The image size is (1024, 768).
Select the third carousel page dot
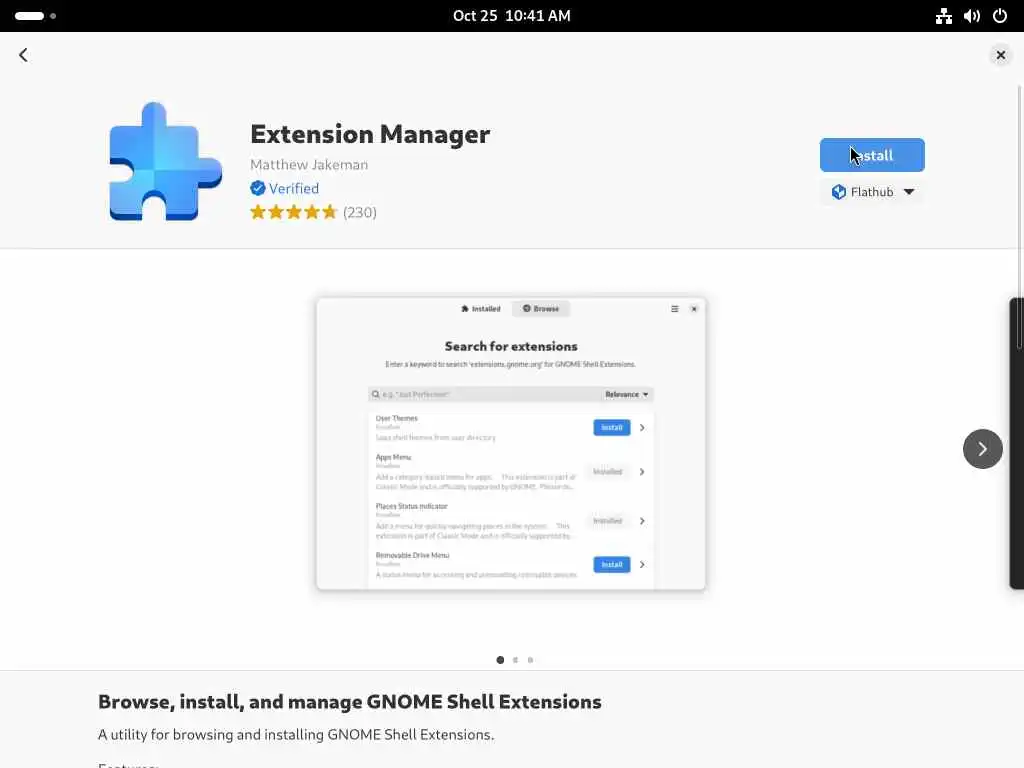(530, 660)
